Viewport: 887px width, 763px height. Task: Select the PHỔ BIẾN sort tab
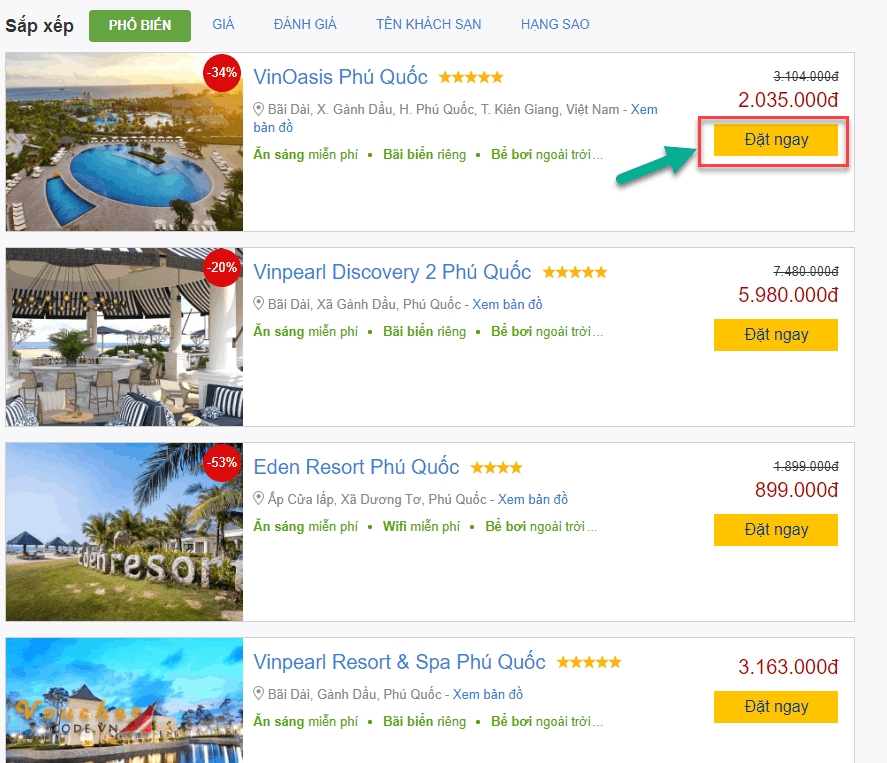coord(140,25)
